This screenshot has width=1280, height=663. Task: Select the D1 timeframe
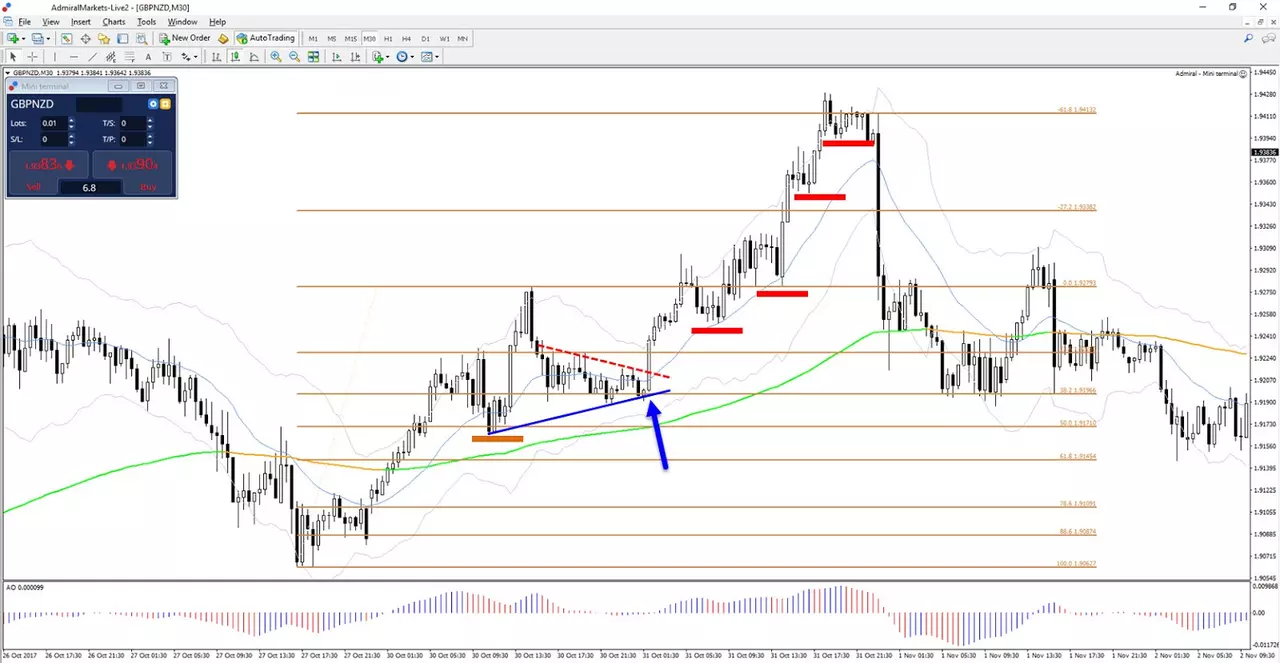[425, 38]
